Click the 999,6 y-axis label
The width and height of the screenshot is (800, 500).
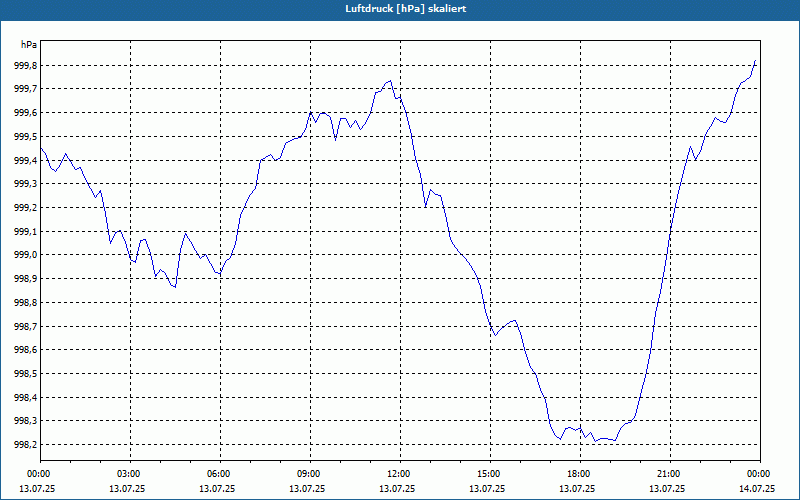25,113
